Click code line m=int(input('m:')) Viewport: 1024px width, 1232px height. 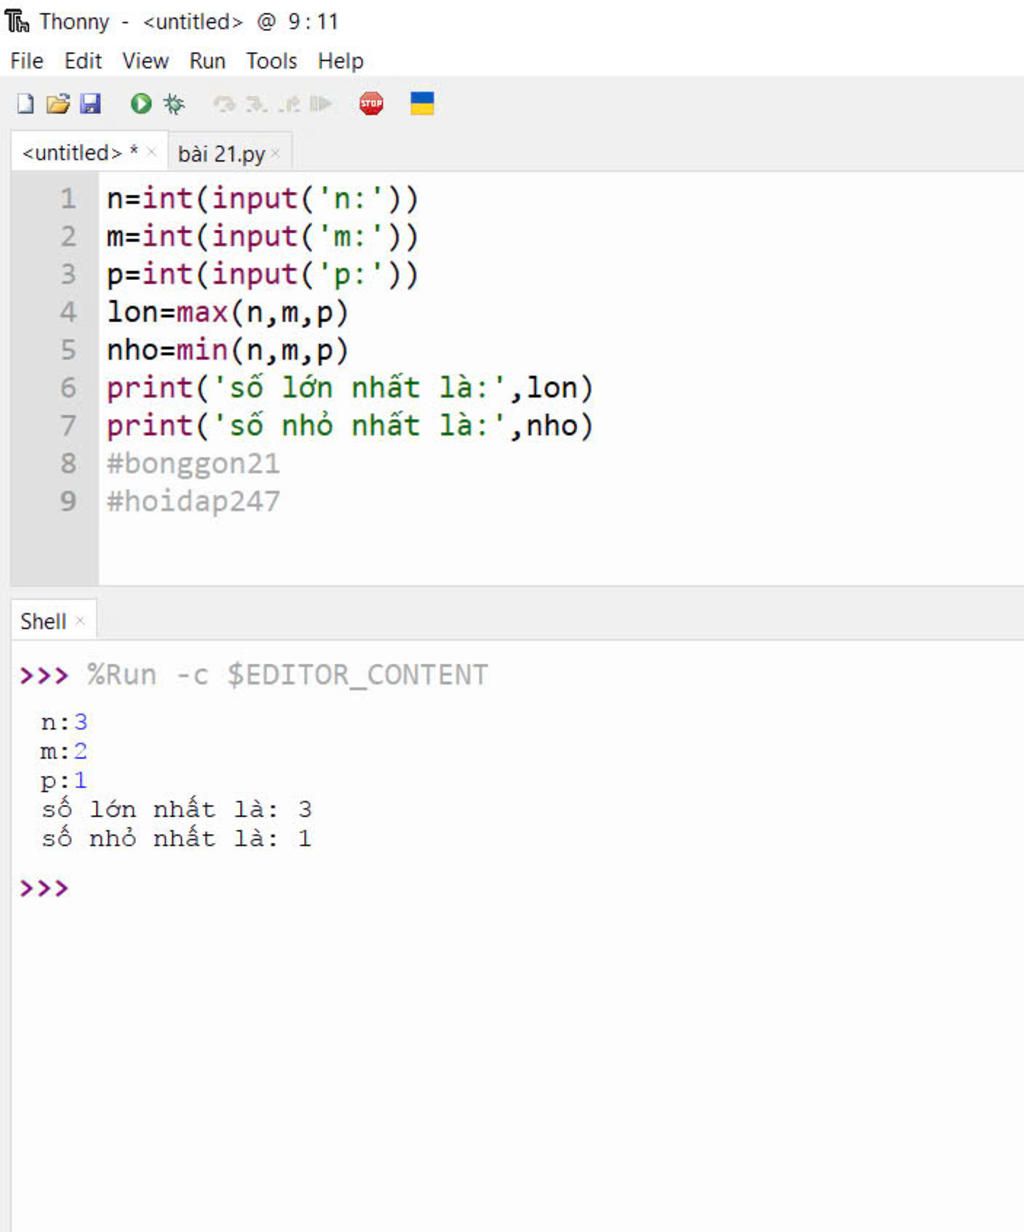pyautogui.click(x=262, y=236)
